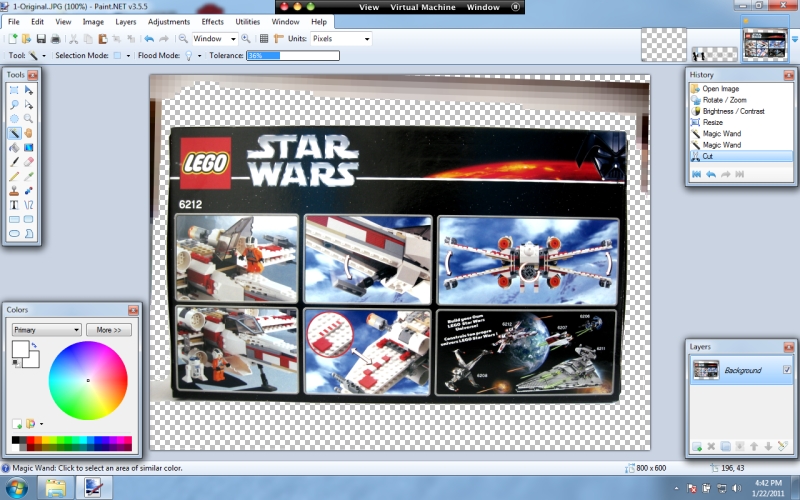Select the Clone Stamp tool
The image size is (800, 500).
pos(14,190)
